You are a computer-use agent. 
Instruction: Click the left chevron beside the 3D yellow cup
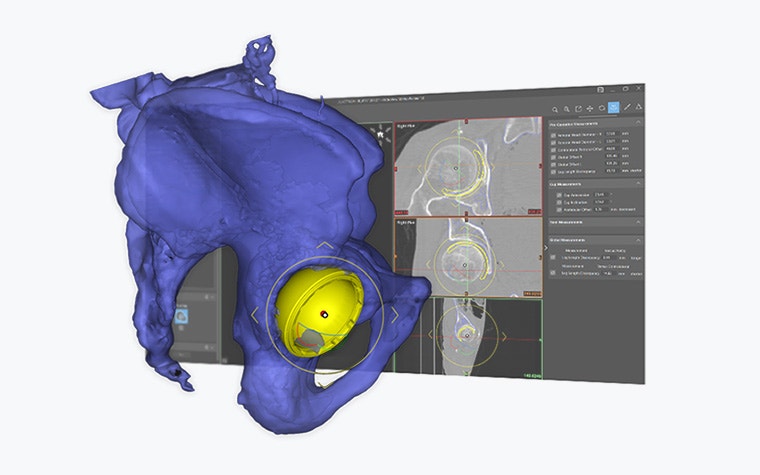[x=255, y=315]
